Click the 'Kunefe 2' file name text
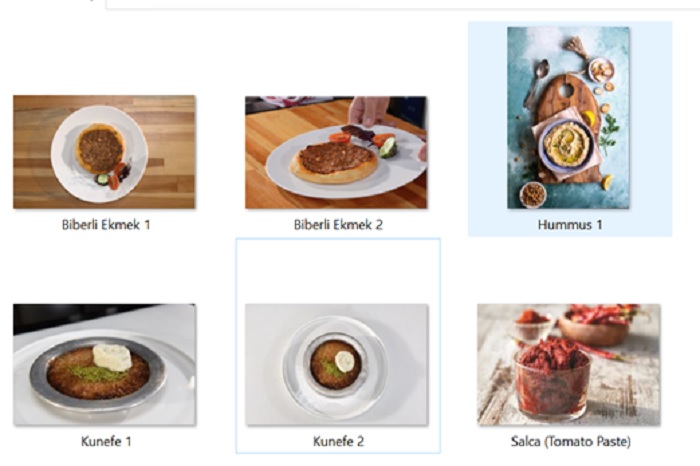 click(x=338, y=441)
